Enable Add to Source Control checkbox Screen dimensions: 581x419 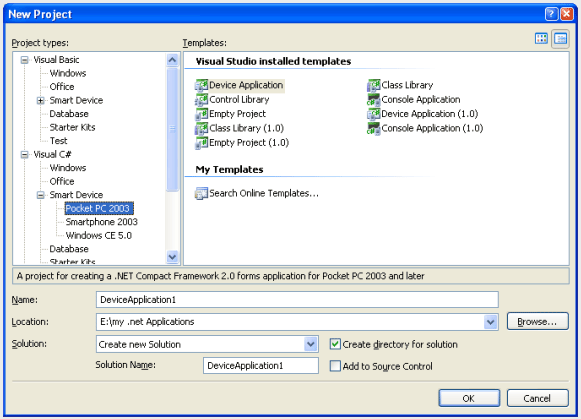335,366
